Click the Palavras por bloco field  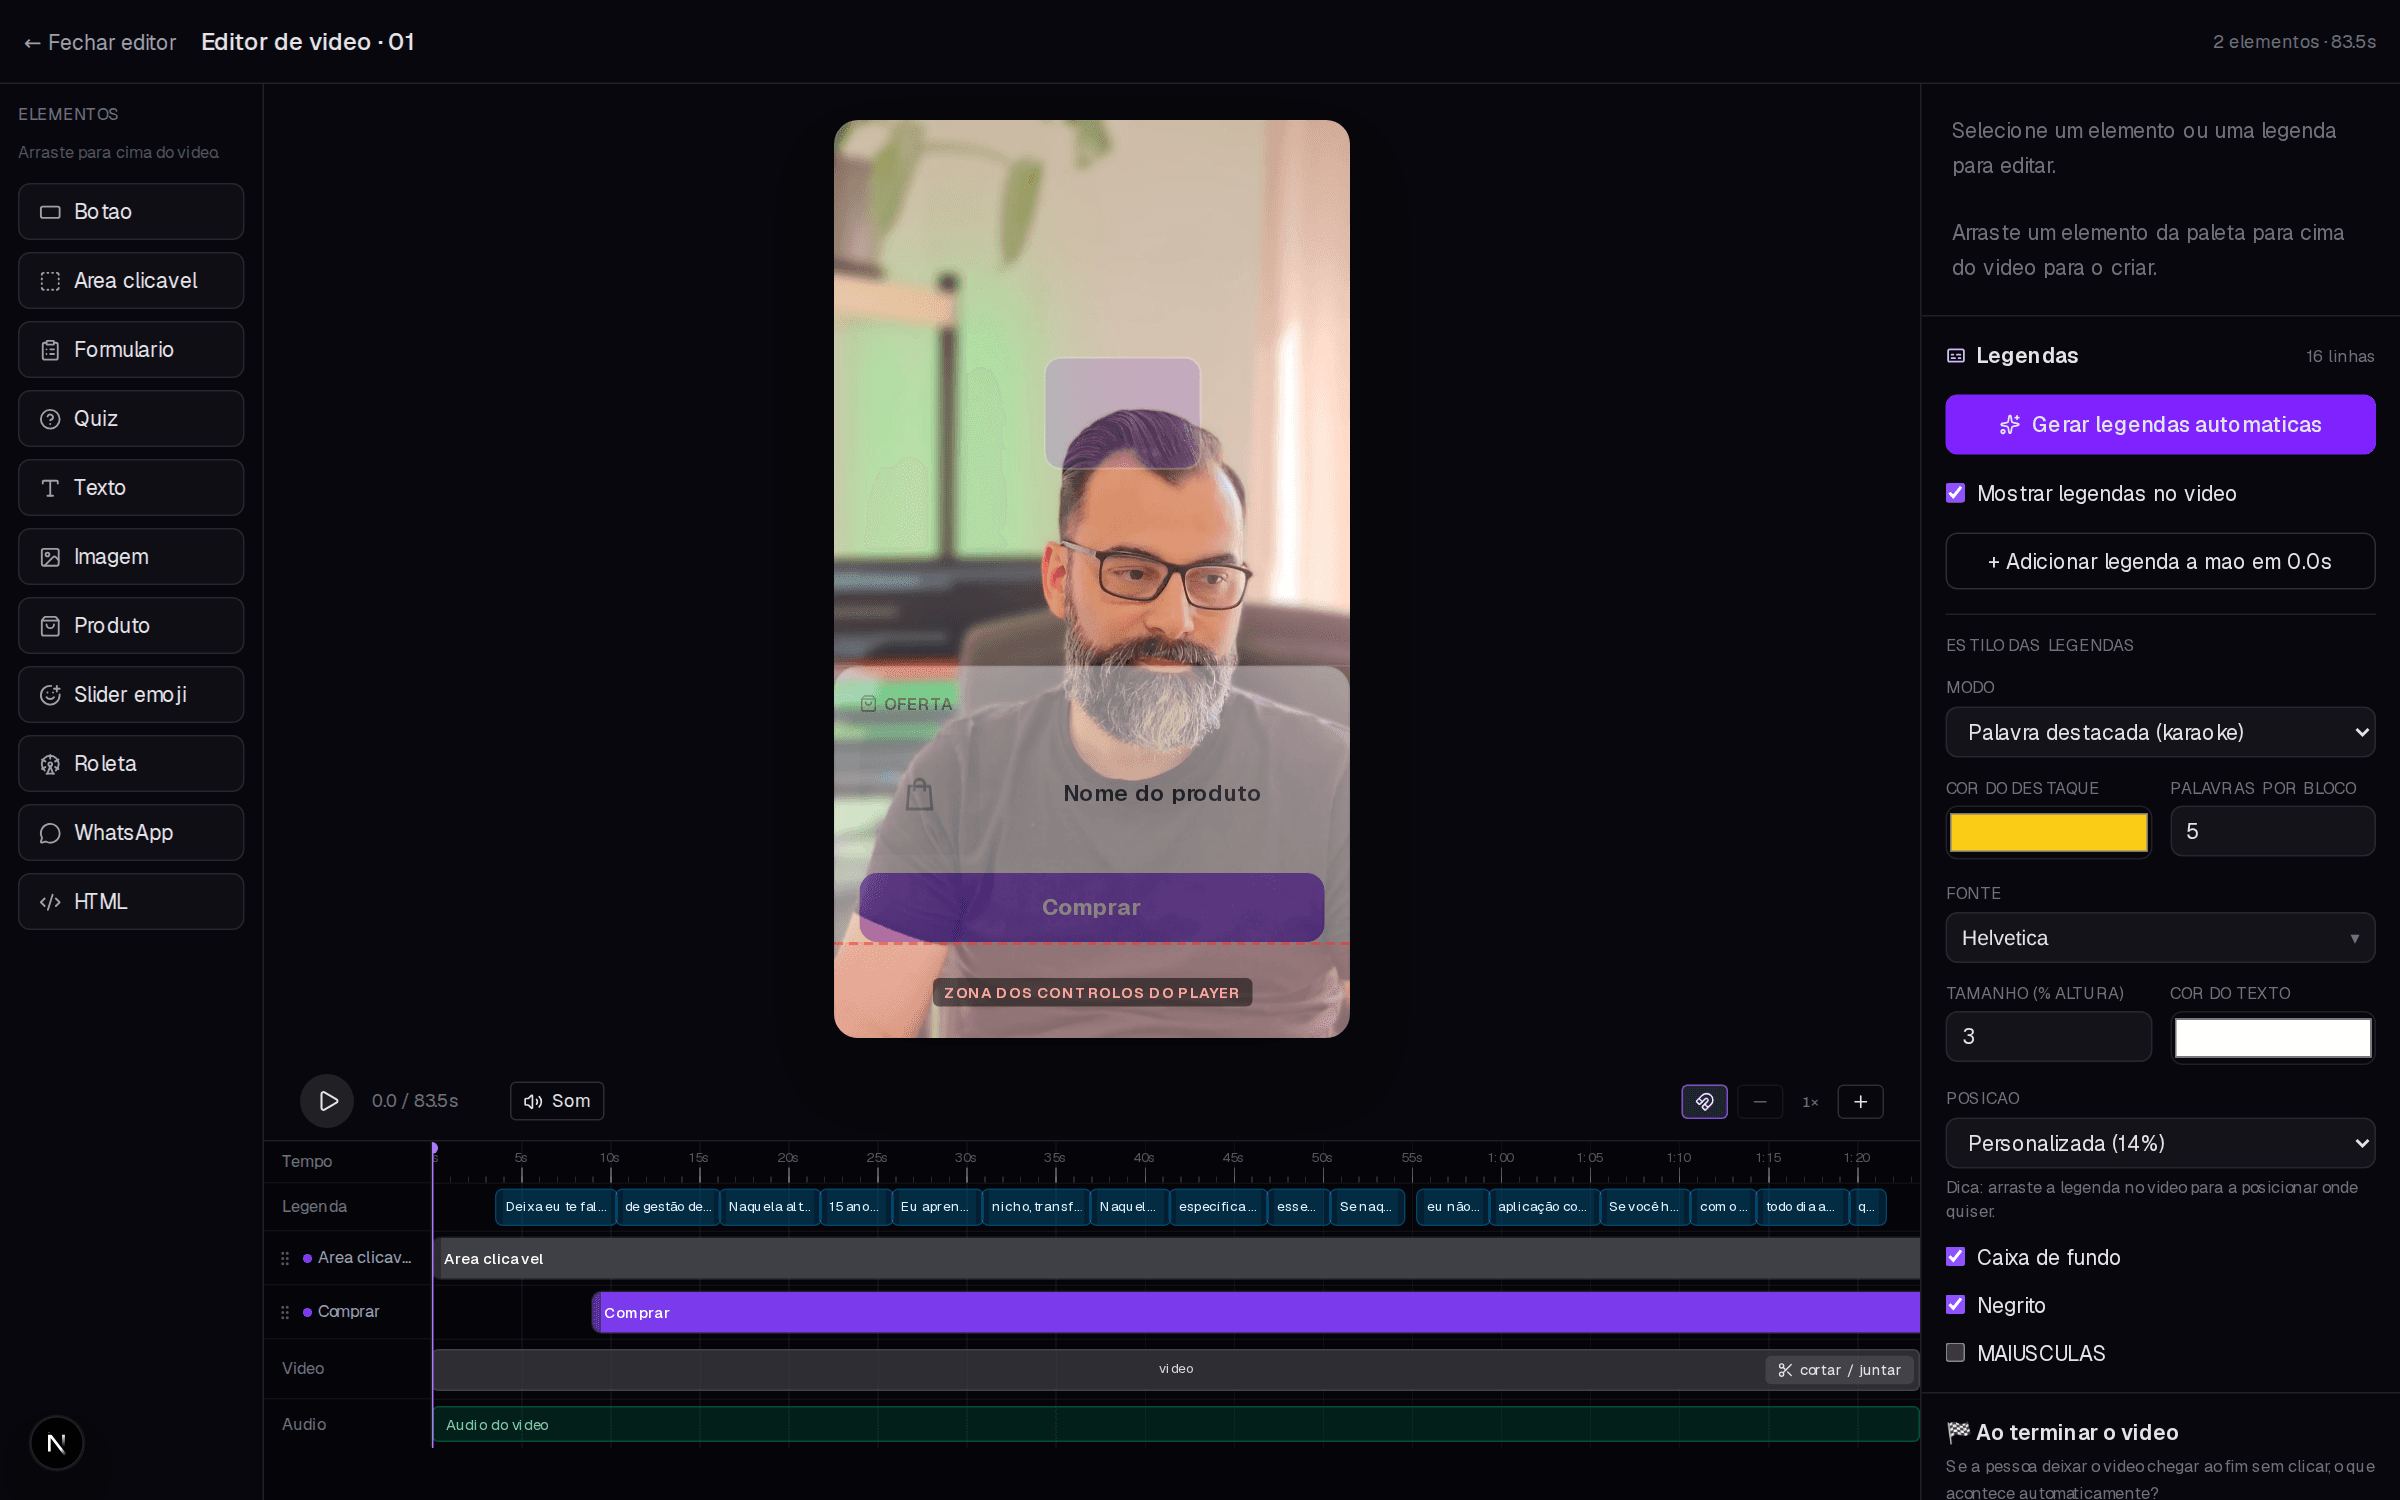(2272, 831)
